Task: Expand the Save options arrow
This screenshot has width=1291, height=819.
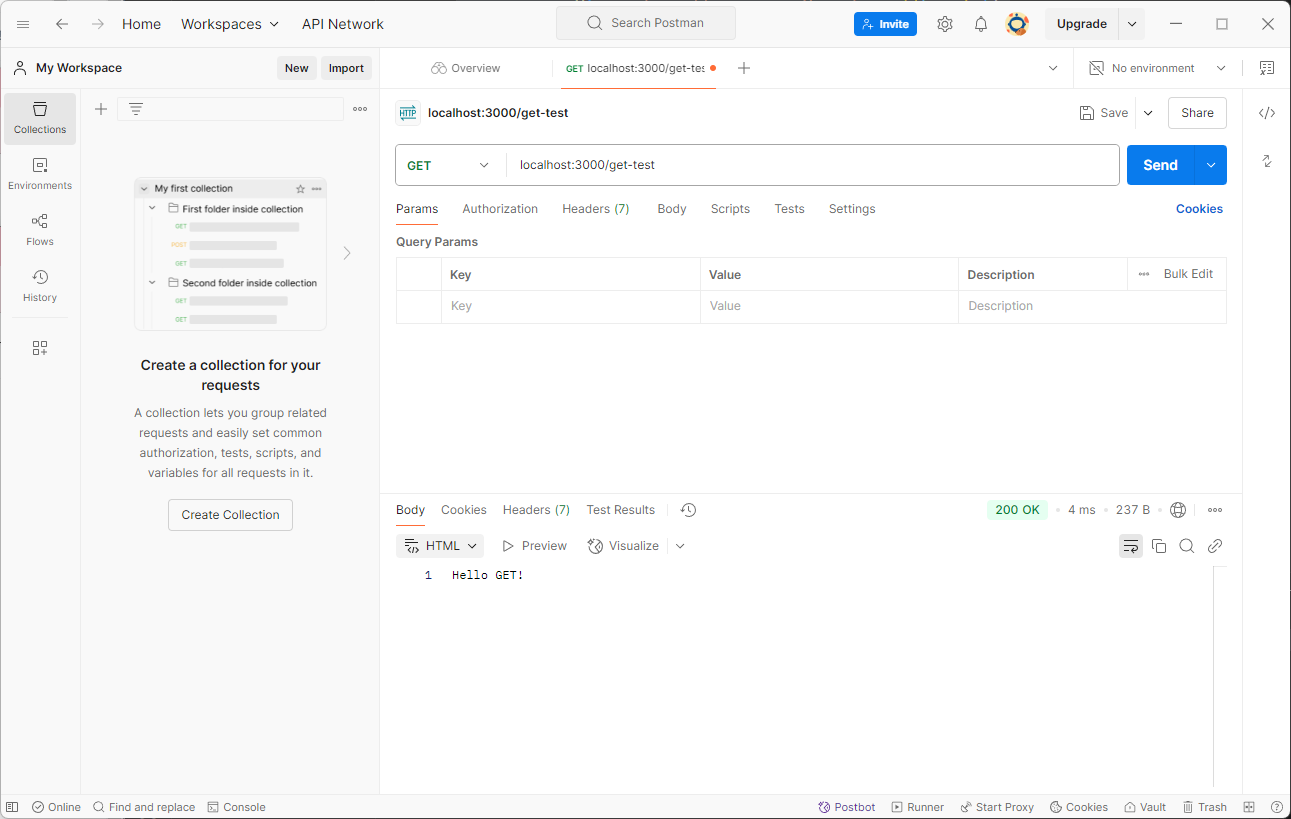Action: tap(1148, 113)
